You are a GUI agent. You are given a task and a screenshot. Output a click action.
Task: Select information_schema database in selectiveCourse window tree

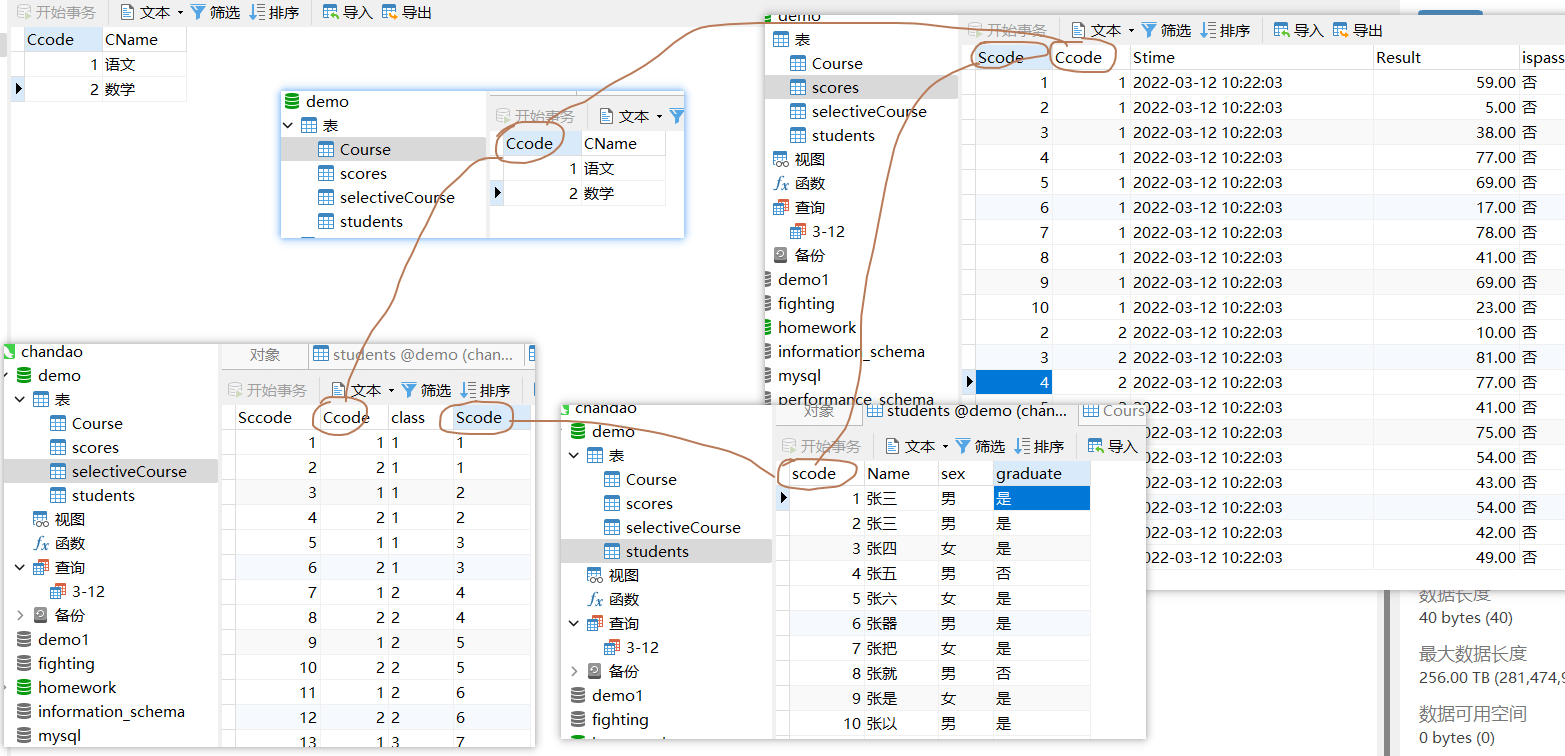pos(100,712)
